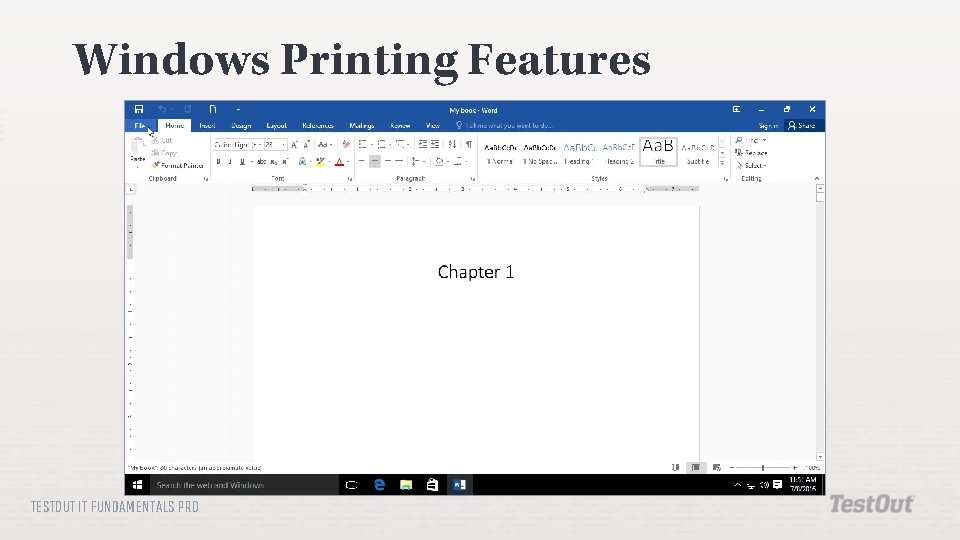
Task: Toggle Subscript formatting
Action: point(274,162)
